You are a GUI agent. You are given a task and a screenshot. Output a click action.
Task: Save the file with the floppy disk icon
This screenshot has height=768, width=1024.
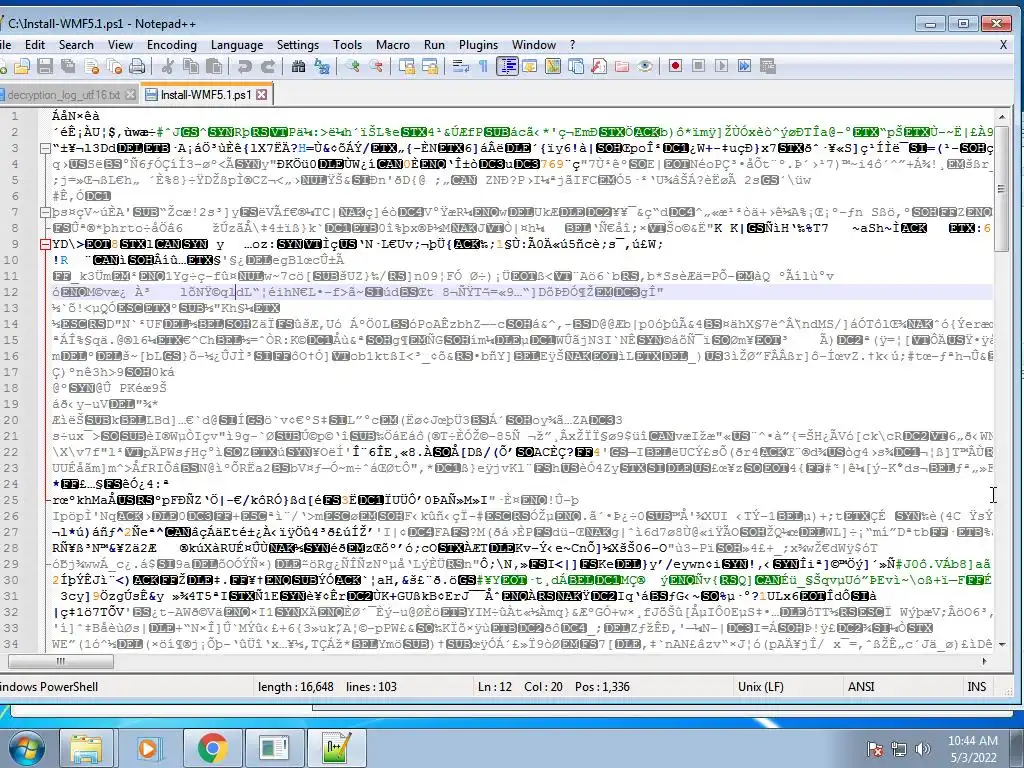pos(44,66)
